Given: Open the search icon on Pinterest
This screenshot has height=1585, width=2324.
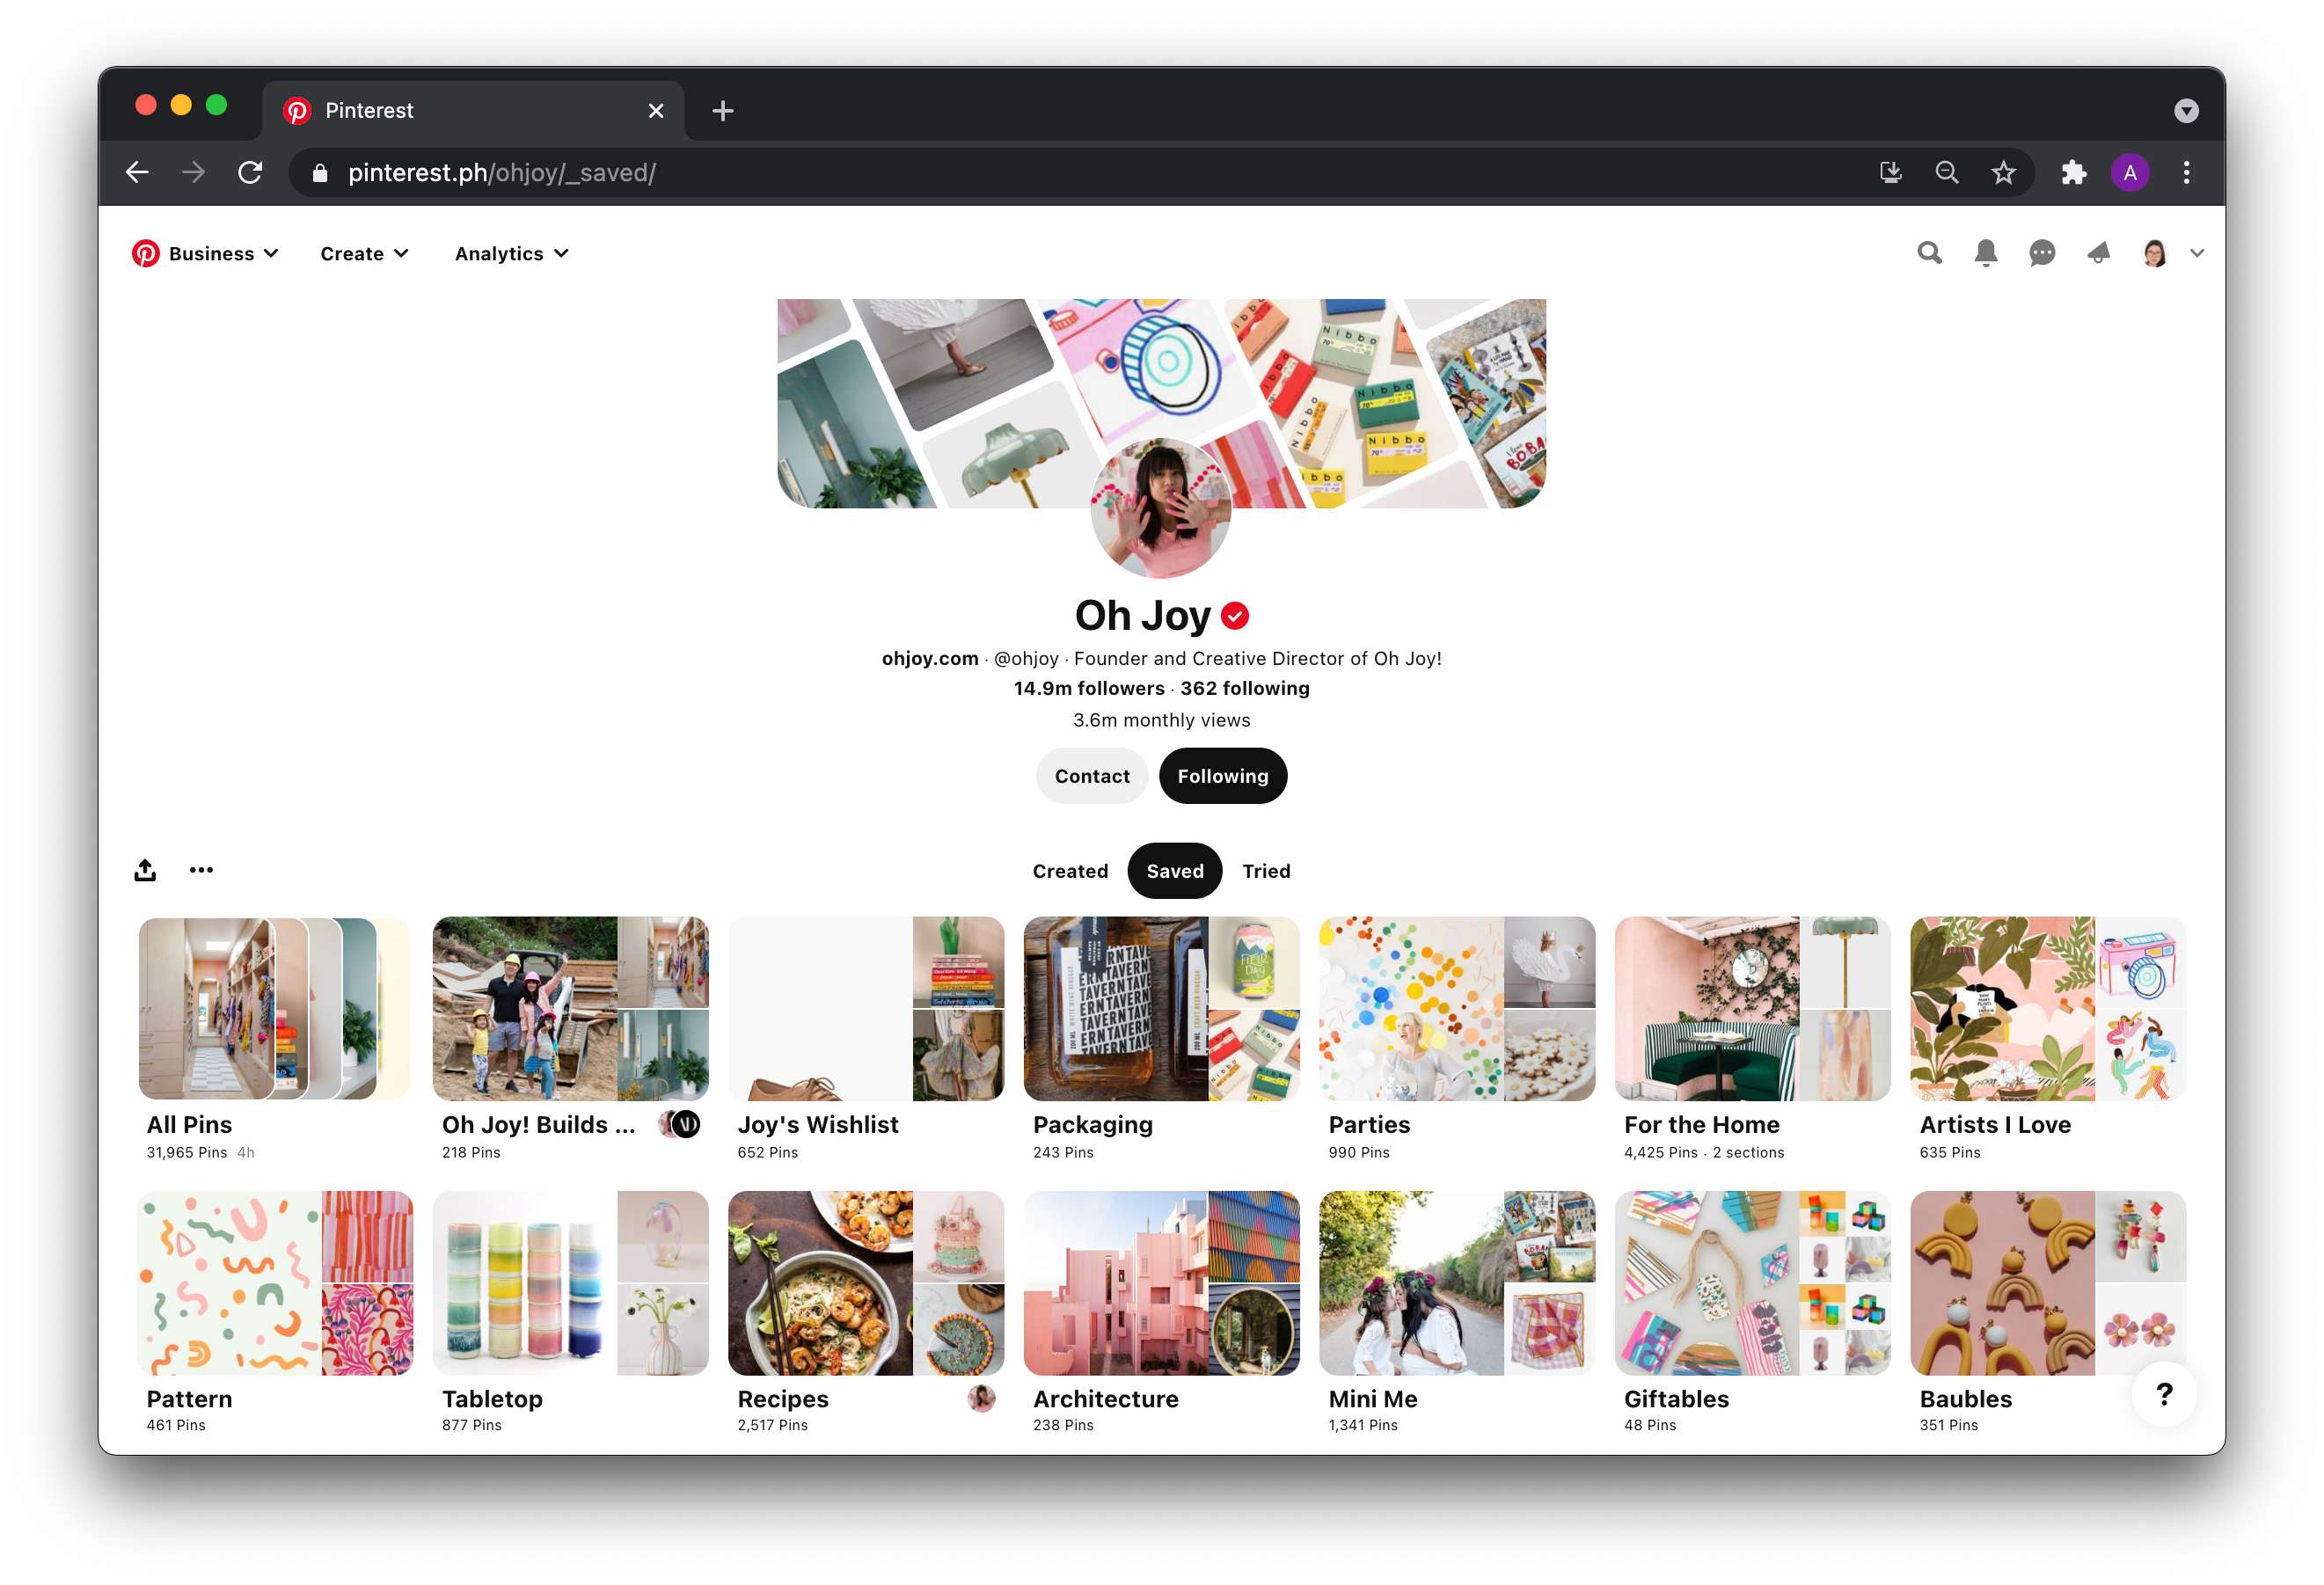Looking at the screenshot, I should (x=1928, y=252).
